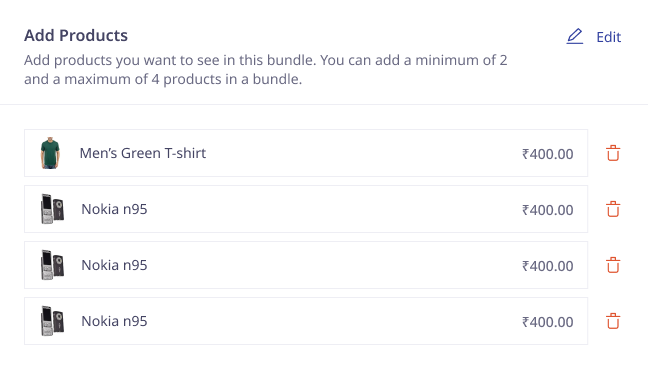Select the last Nokia n95 product name
Viewport: 648px width, 369px height.
(x=114, y=321)
